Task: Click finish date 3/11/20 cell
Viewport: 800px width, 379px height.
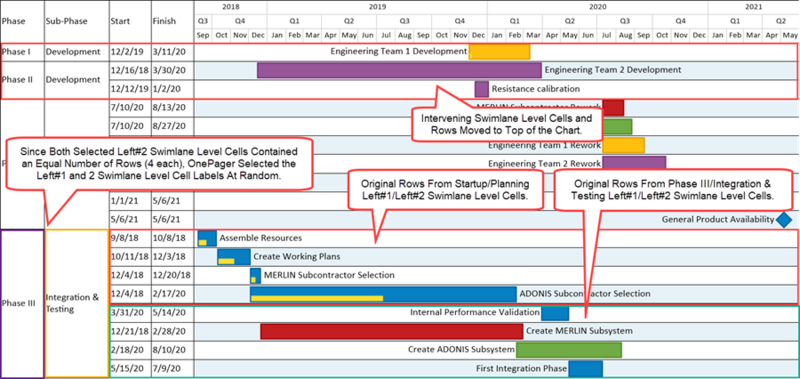Action: tap(172, 52)
